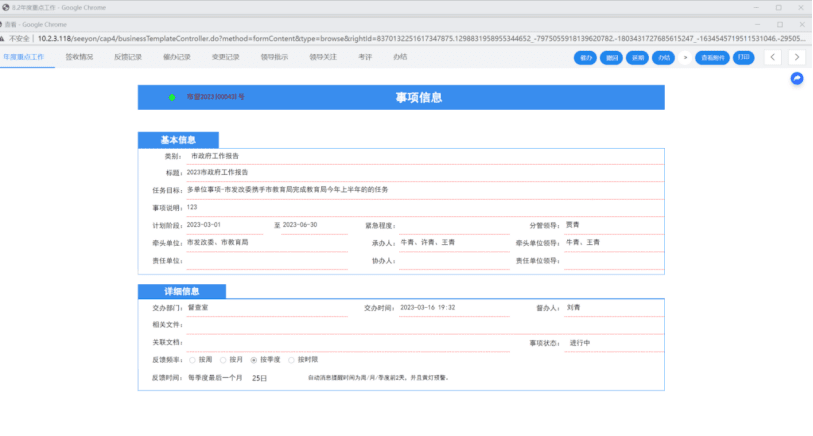
Task: Select the 按季度 feedback frequency radio
Action: [254, 360]
